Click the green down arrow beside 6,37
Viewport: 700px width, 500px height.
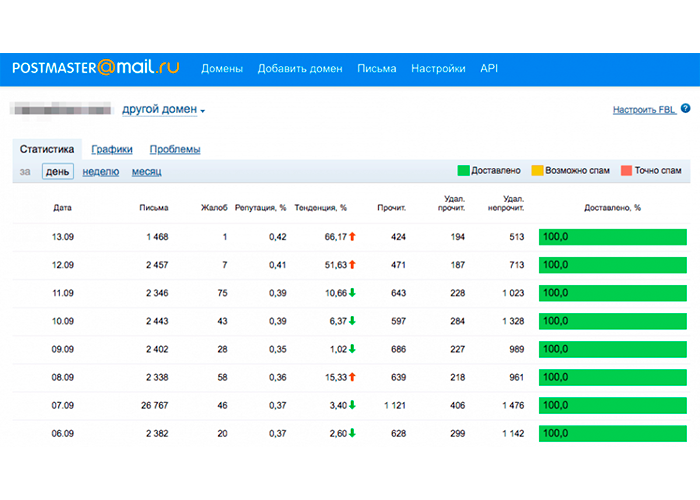pos(352,321)
